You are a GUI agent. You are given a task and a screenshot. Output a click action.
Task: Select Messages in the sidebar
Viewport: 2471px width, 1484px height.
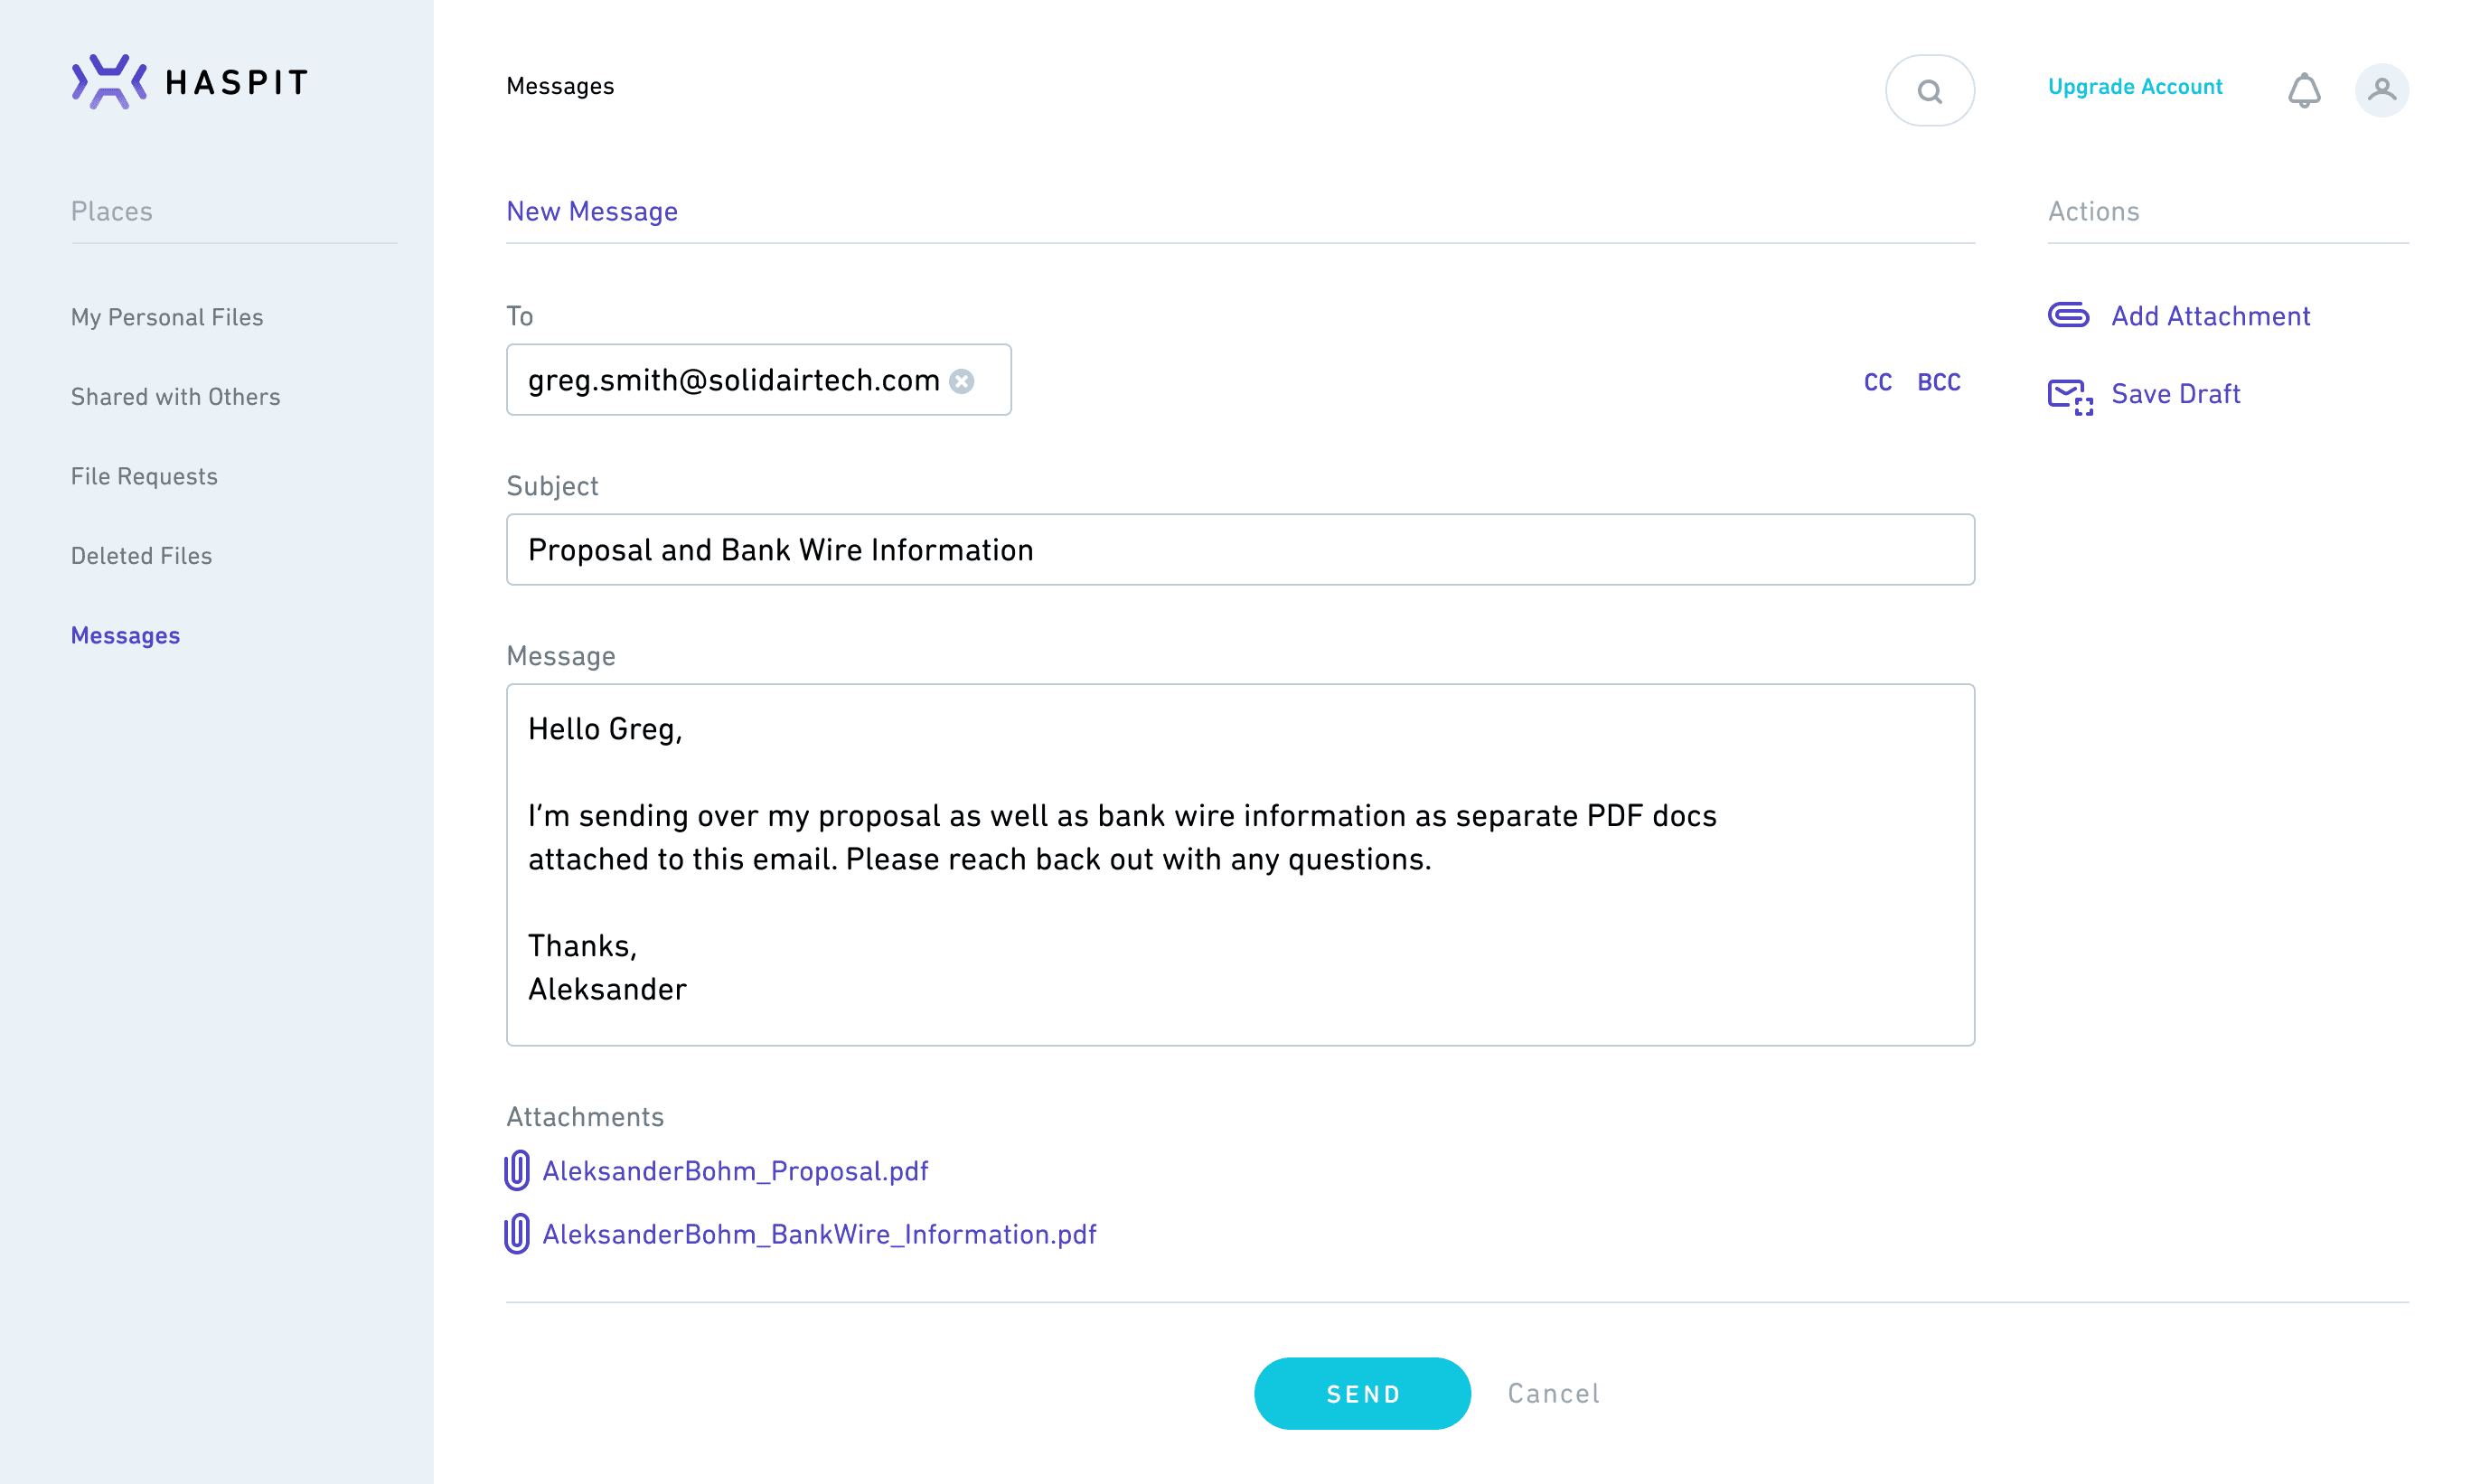pos(125,636)
